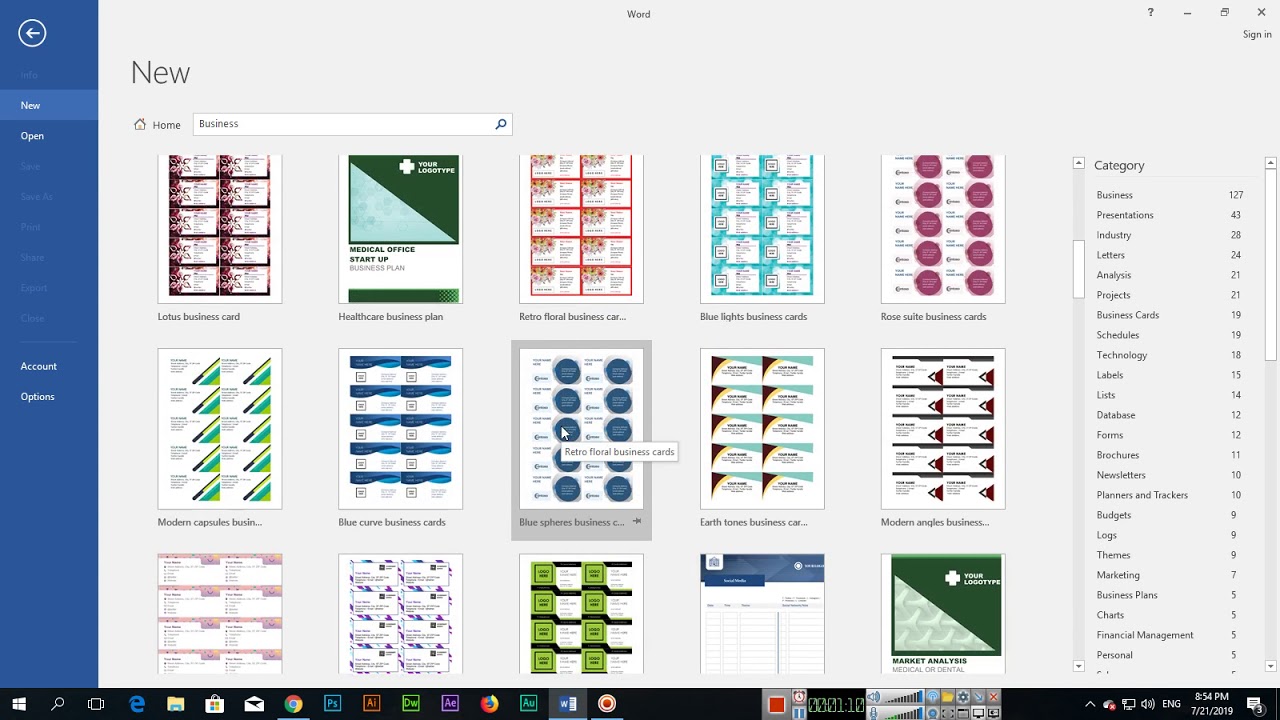Open File Explorer from taskbar
The height and width of the screenshot is (720, 1280).
176,704
